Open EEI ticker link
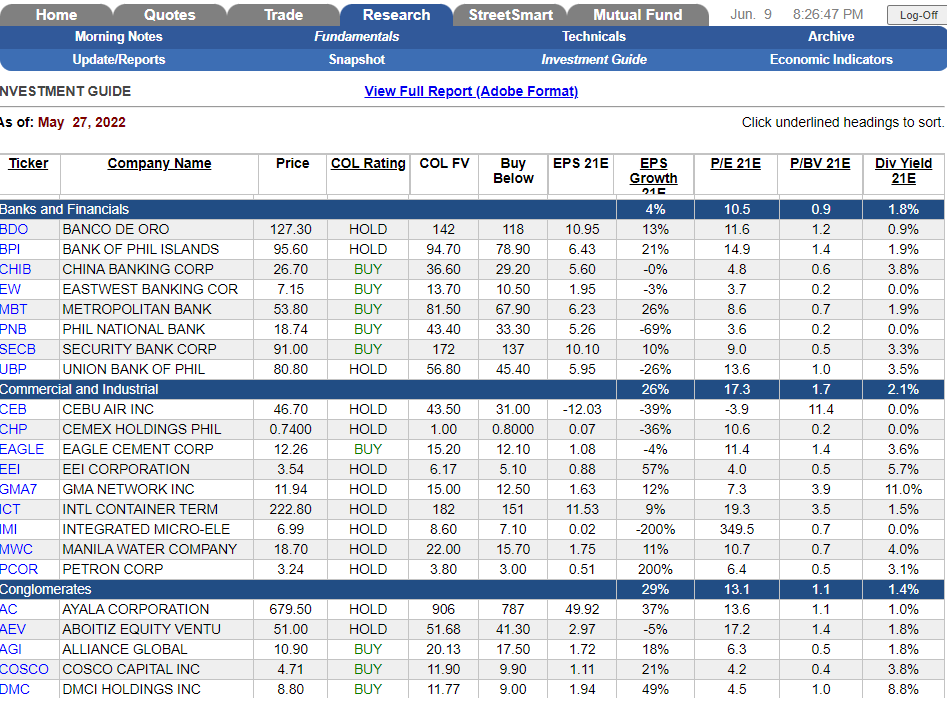Viewport: 947px width, 701px height. point(10,469)
